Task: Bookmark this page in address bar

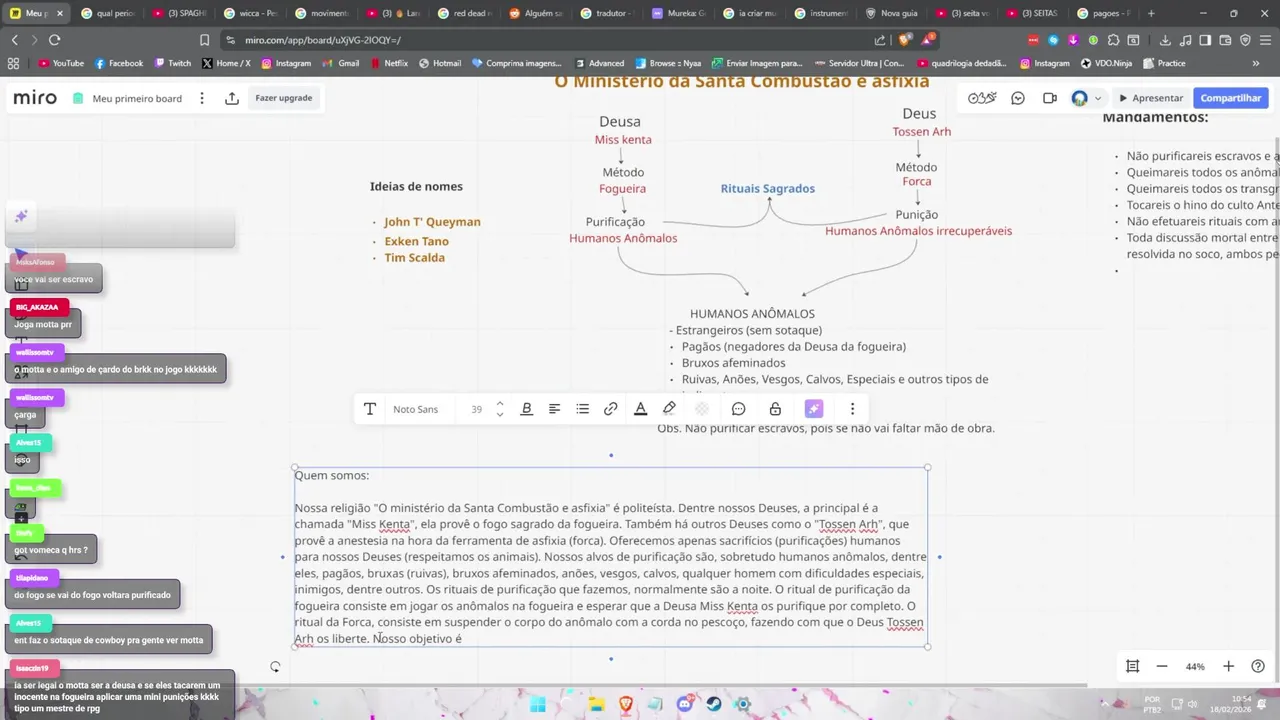Action: click(204, 40)
